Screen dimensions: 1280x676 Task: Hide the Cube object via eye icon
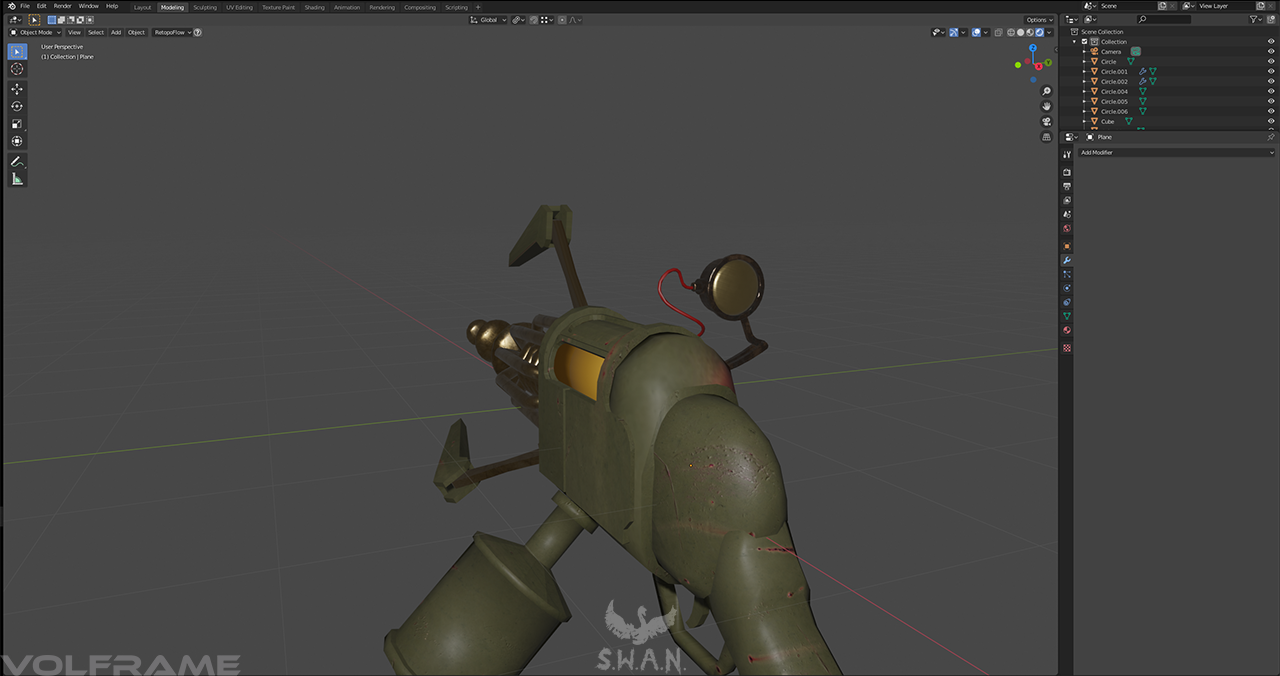pyautogui.click(x=1271, y=122)
